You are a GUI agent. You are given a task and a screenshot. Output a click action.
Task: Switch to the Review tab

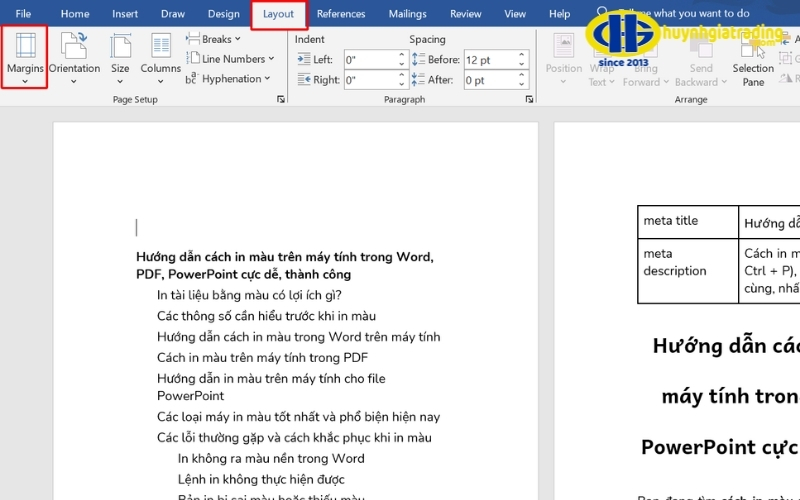click(x=465, y=14)
